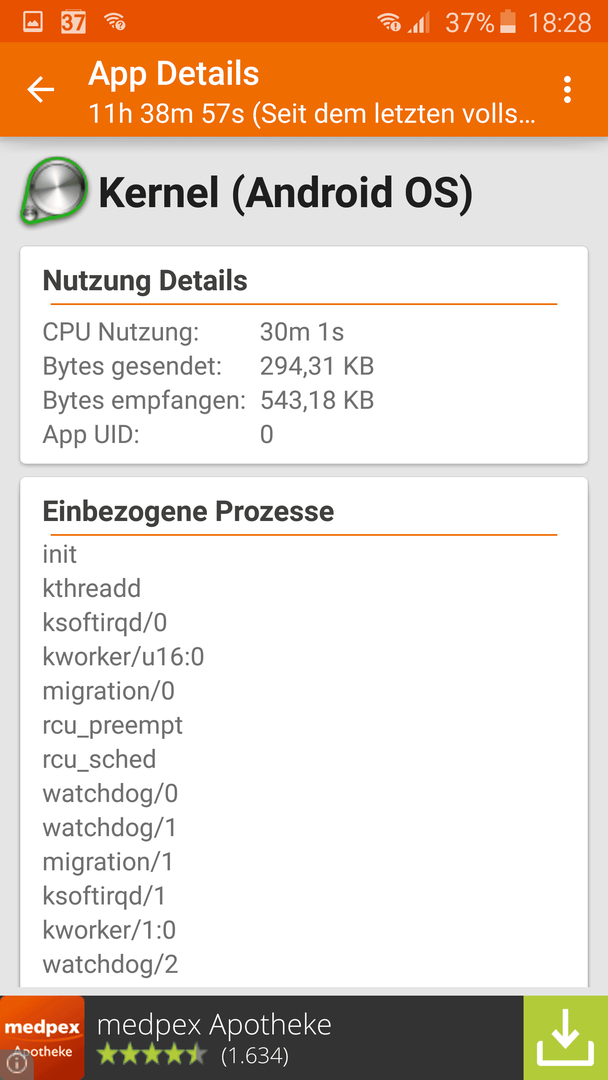Tap the kworker/u16:0 process entry
This screenshot has width=608, height=1080.
123,657
